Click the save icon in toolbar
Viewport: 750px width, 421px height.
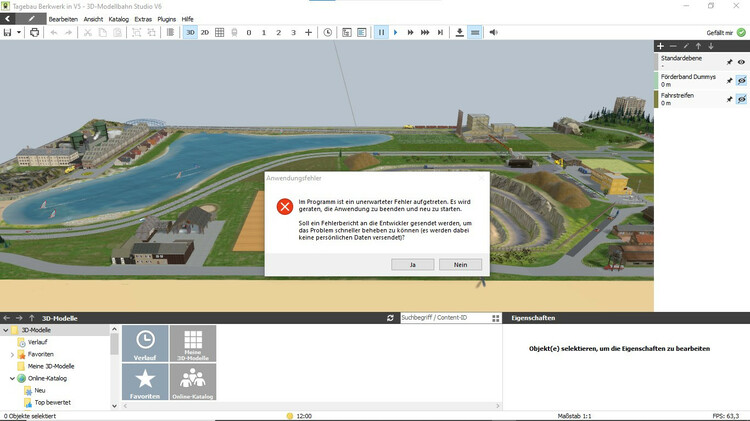click(7, 33)
